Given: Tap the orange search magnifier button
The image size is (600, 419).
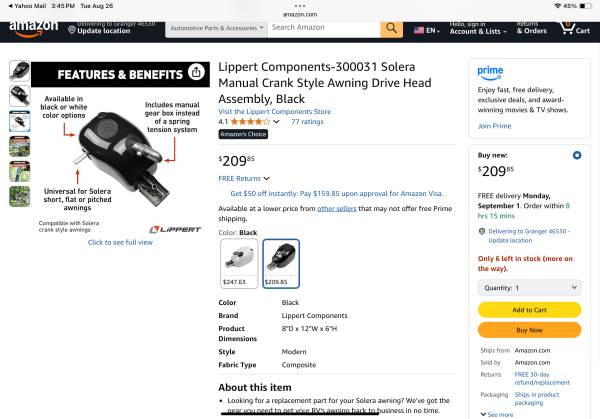Looking at the screenshot, I should (391, 28).
